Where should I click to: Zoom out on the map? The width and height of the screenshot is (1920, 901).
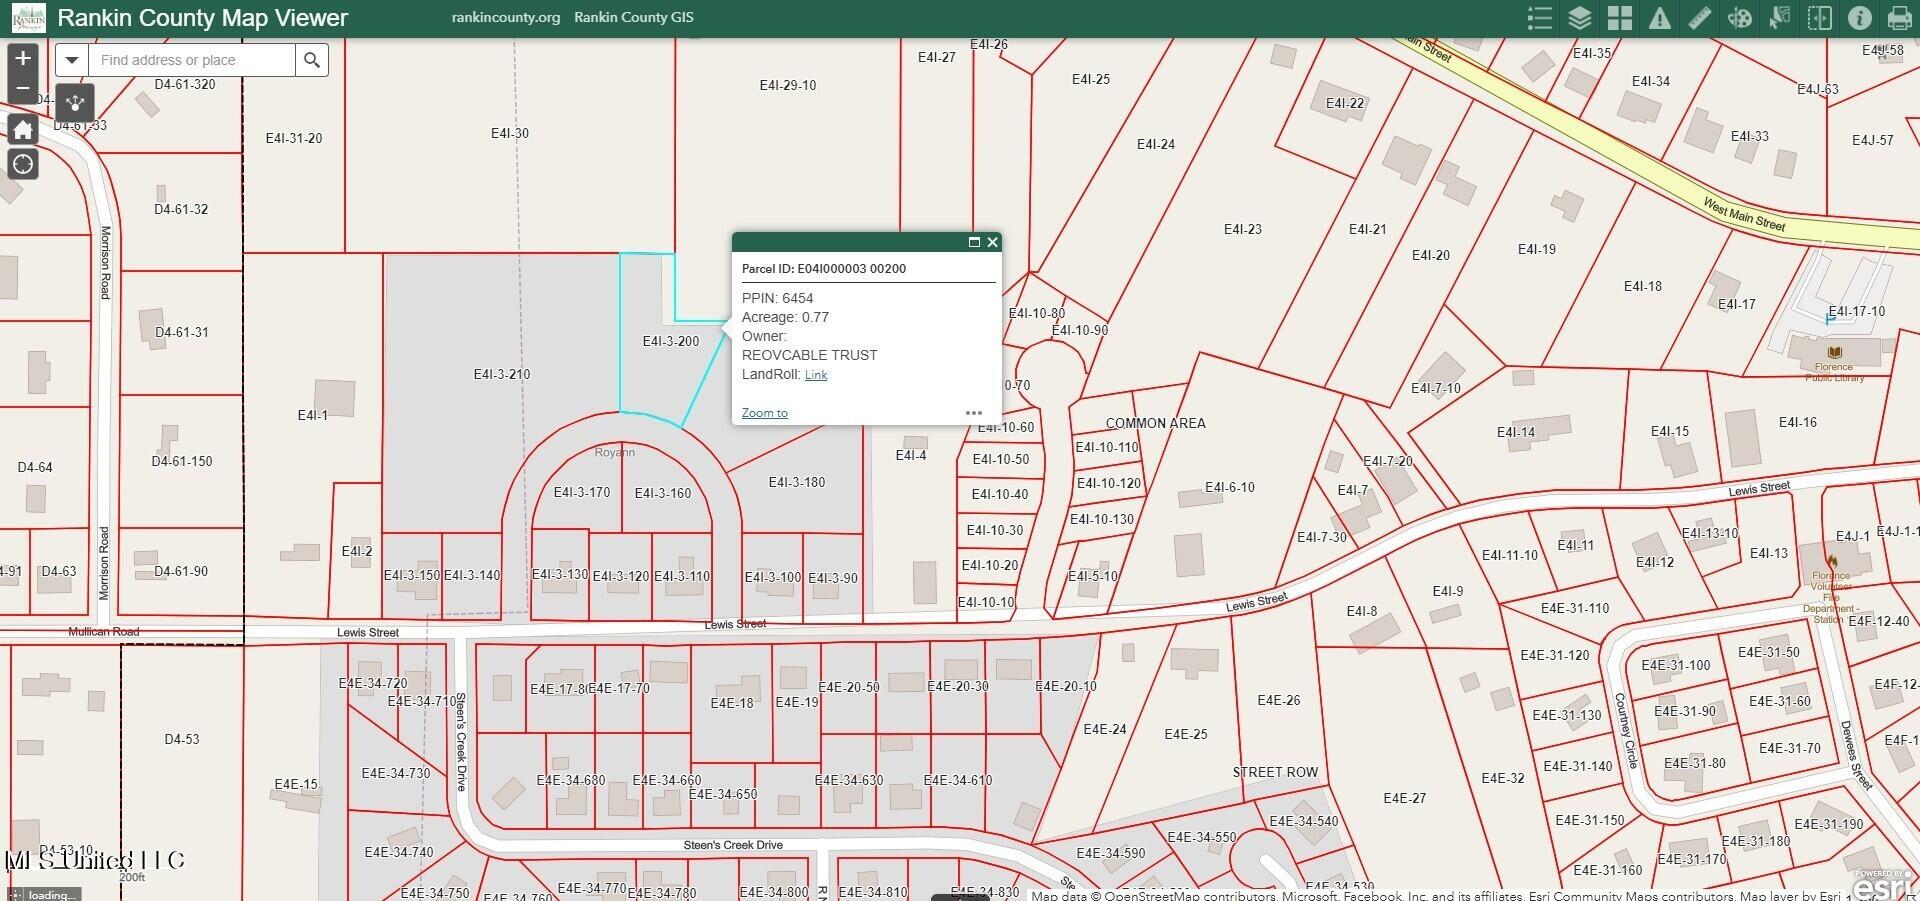coord(23,88)
